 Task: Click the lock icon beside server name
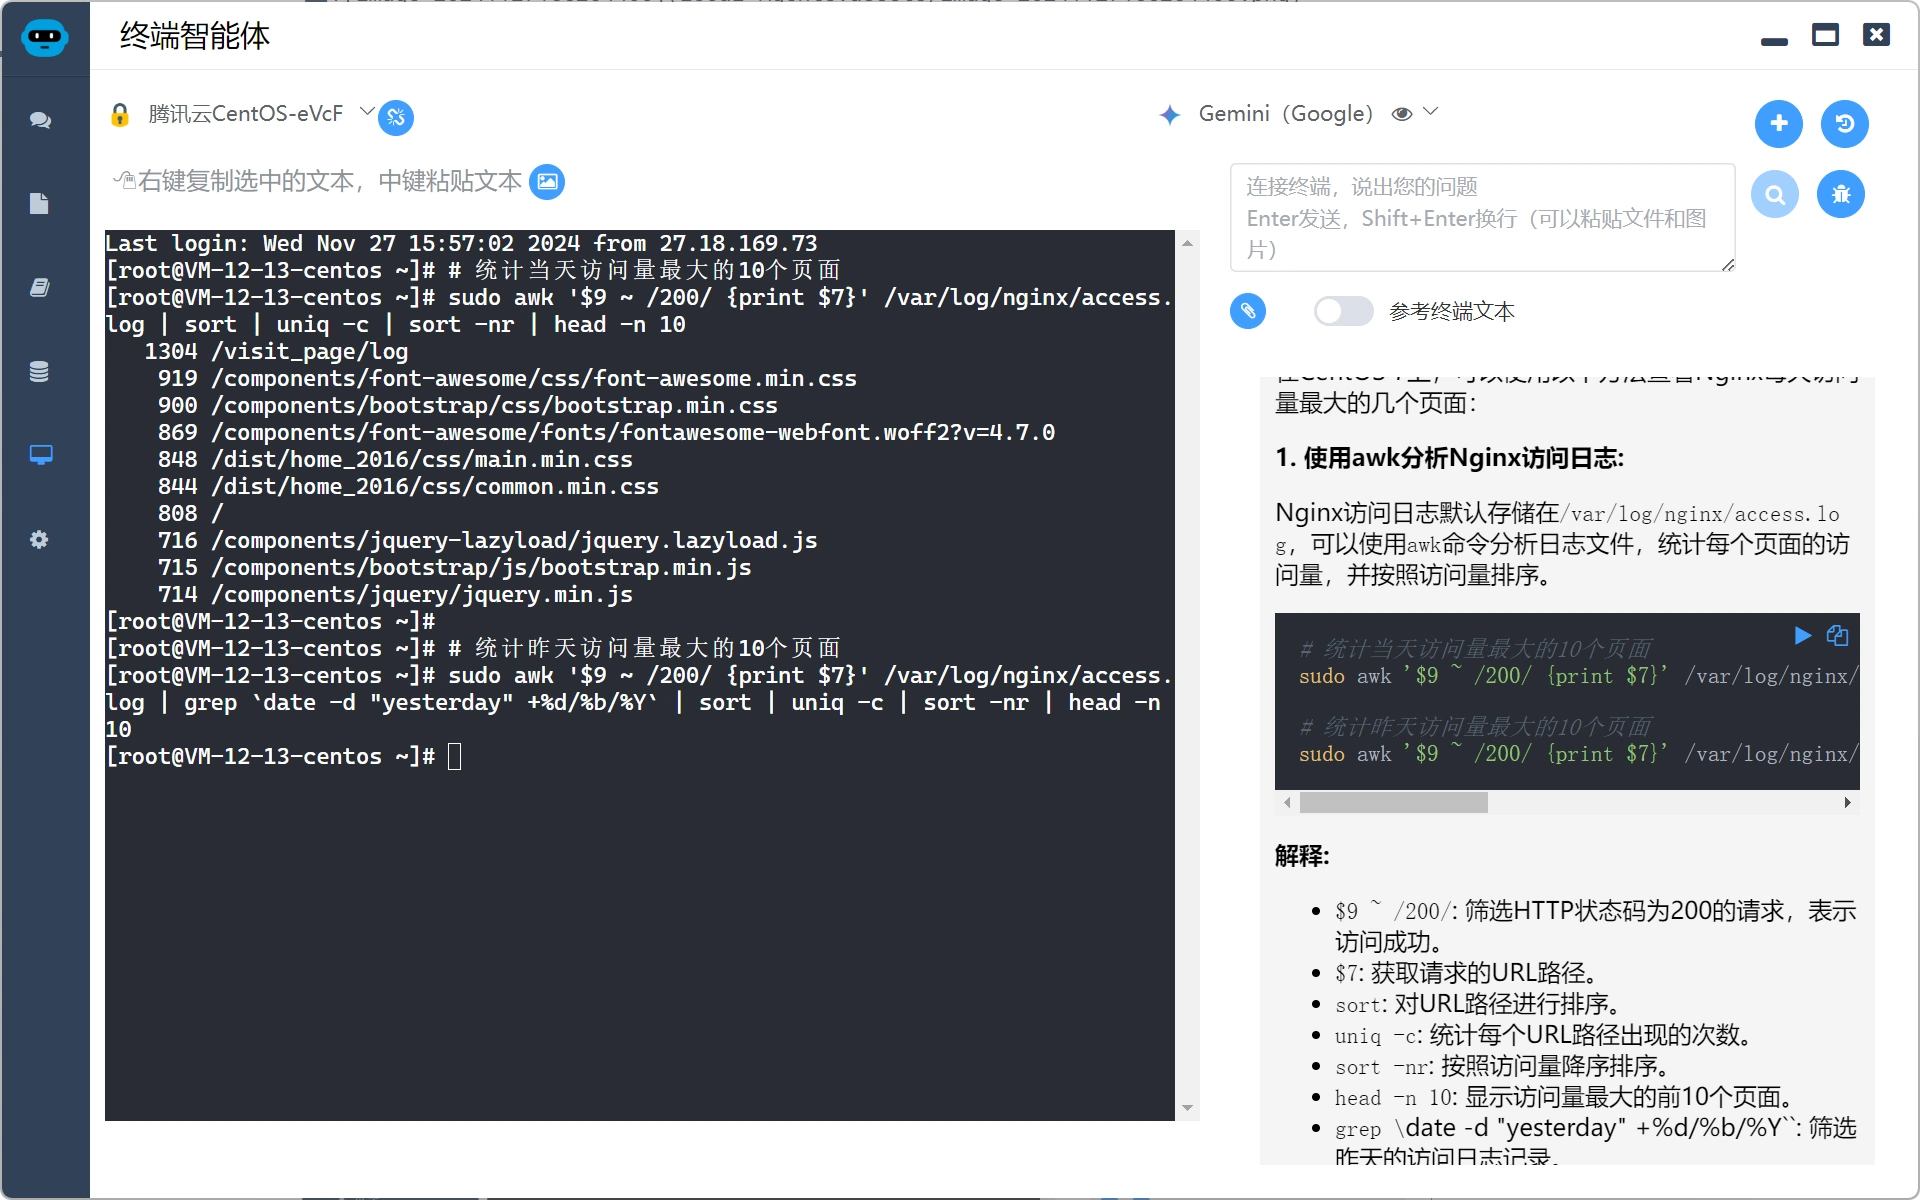pyautogui.click(x=120, y=115)
